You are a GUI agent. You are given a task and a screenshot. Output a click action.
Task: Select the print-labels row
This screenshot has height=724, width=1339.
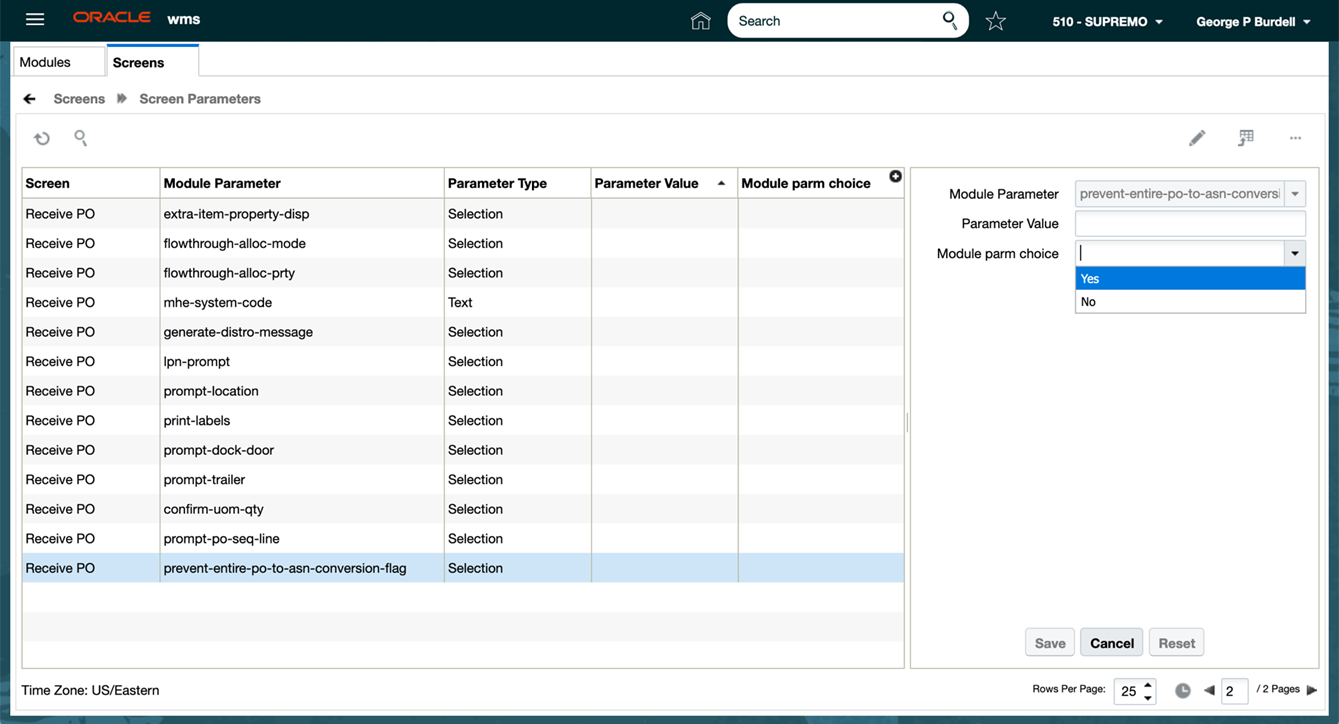463,420
